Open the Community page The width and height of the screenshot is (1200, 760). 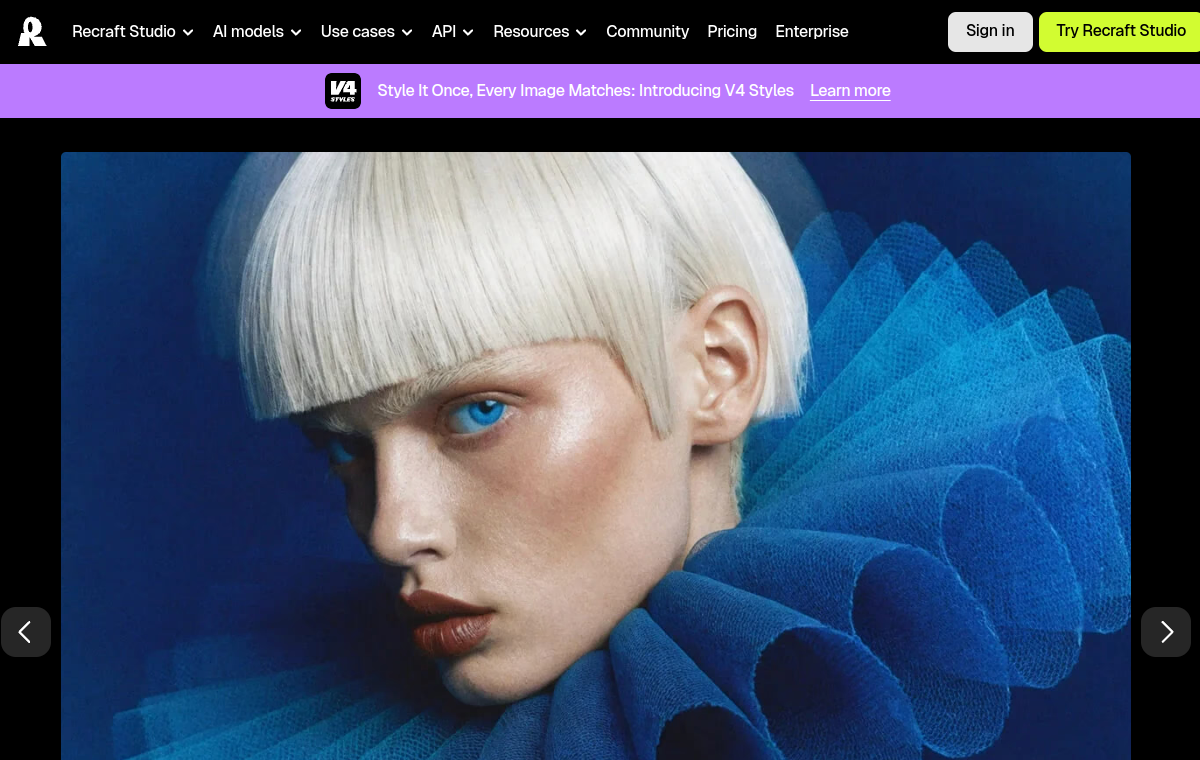coord(648,32)
